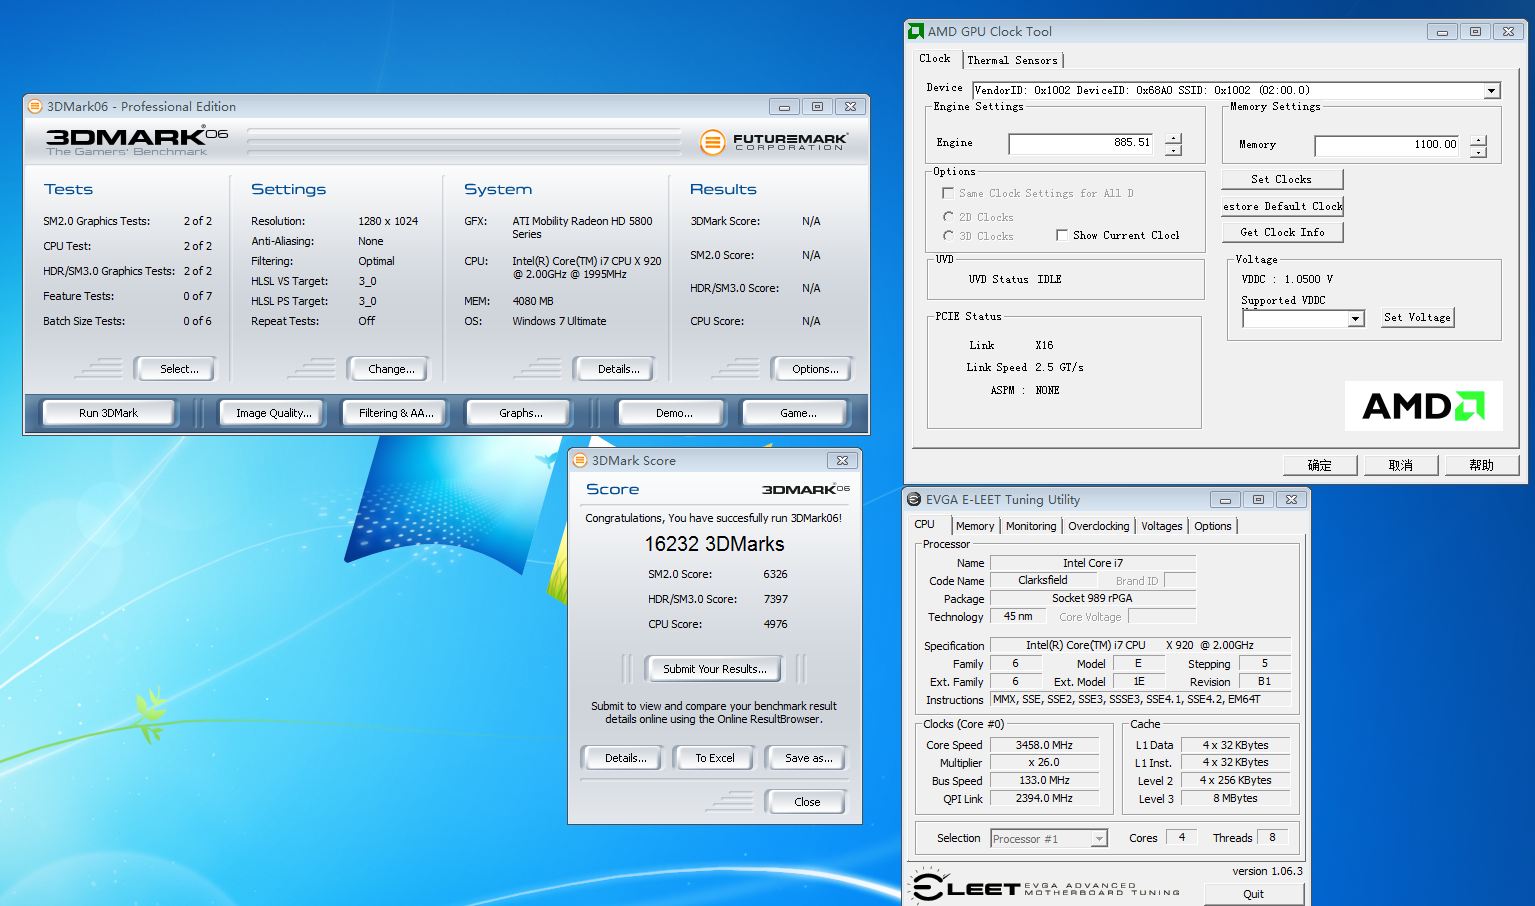Click the Clarksfield code name field
This screenshot has height=906, width=1535.
pyautogui.click(x=1043, y=581)
